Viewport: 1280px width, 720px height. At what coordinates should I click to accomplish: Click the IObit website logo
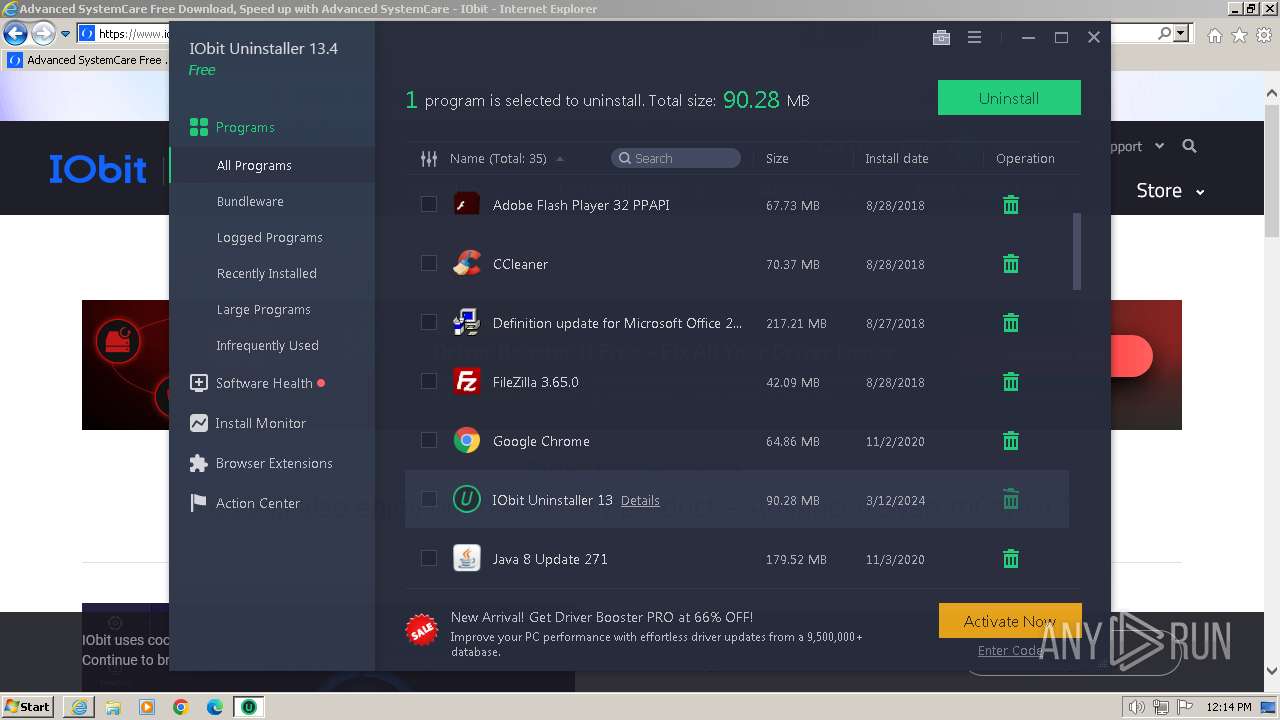click(98, 169)
